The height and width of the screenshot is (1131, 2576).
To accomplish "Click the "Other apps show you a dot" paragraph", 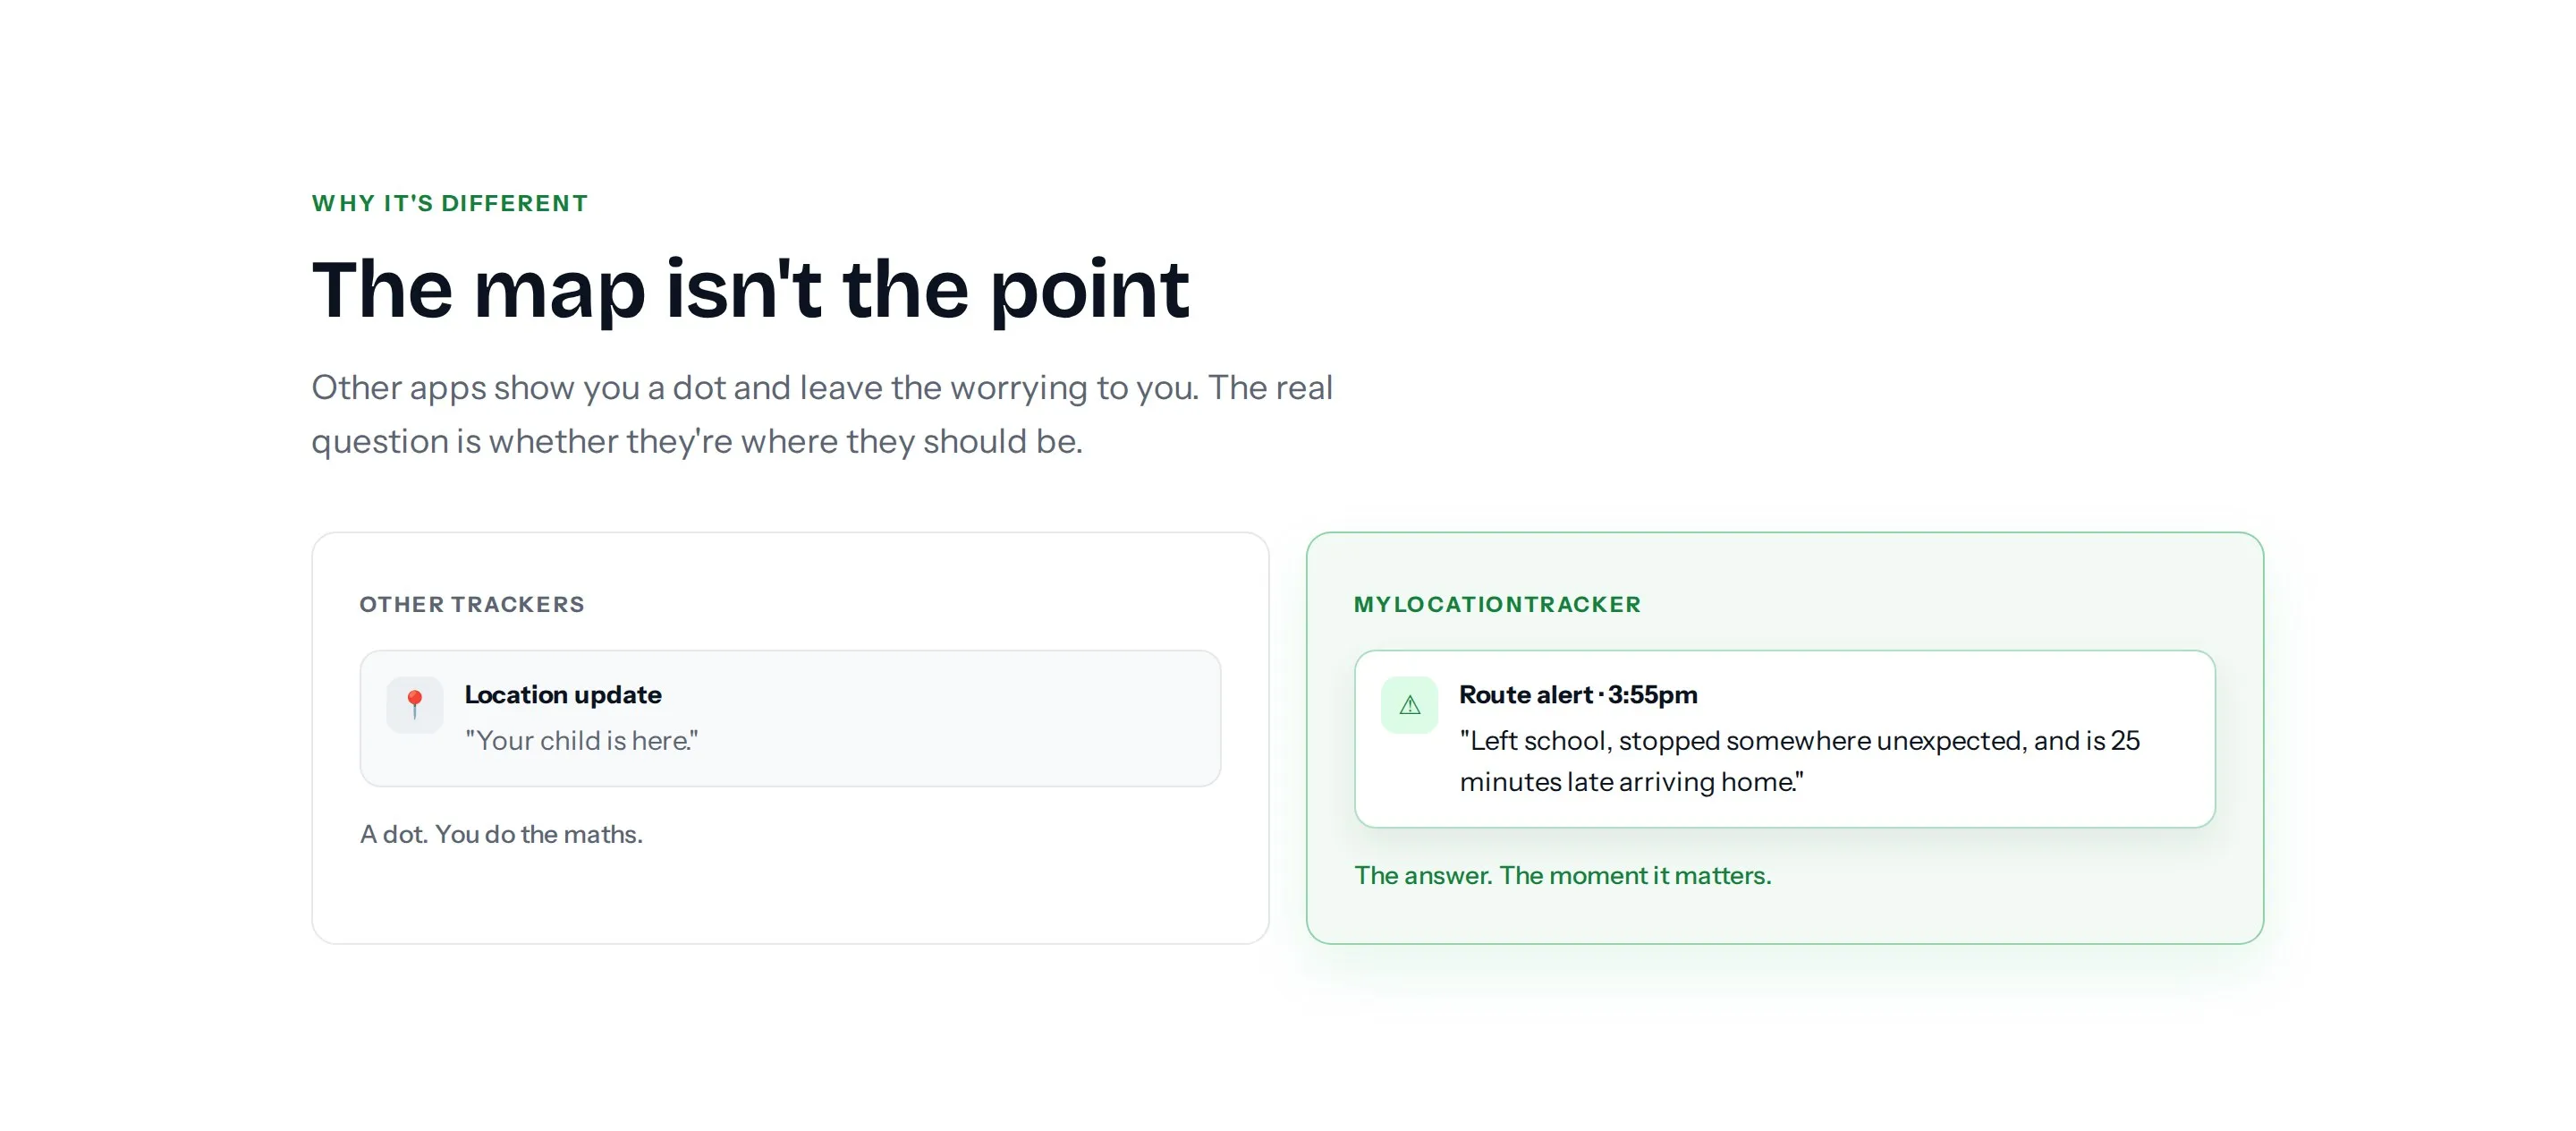I will click(822, 414).
